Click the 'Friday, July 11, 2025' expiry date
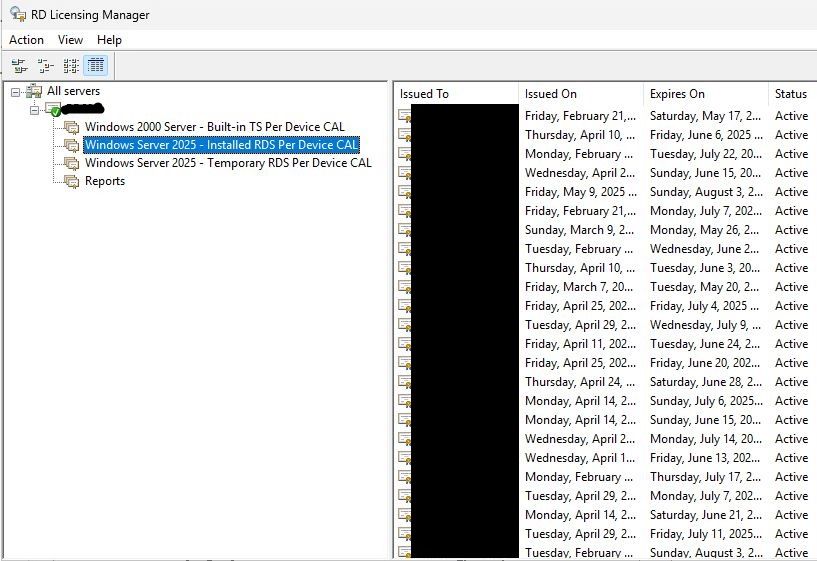 click(706, 534)
